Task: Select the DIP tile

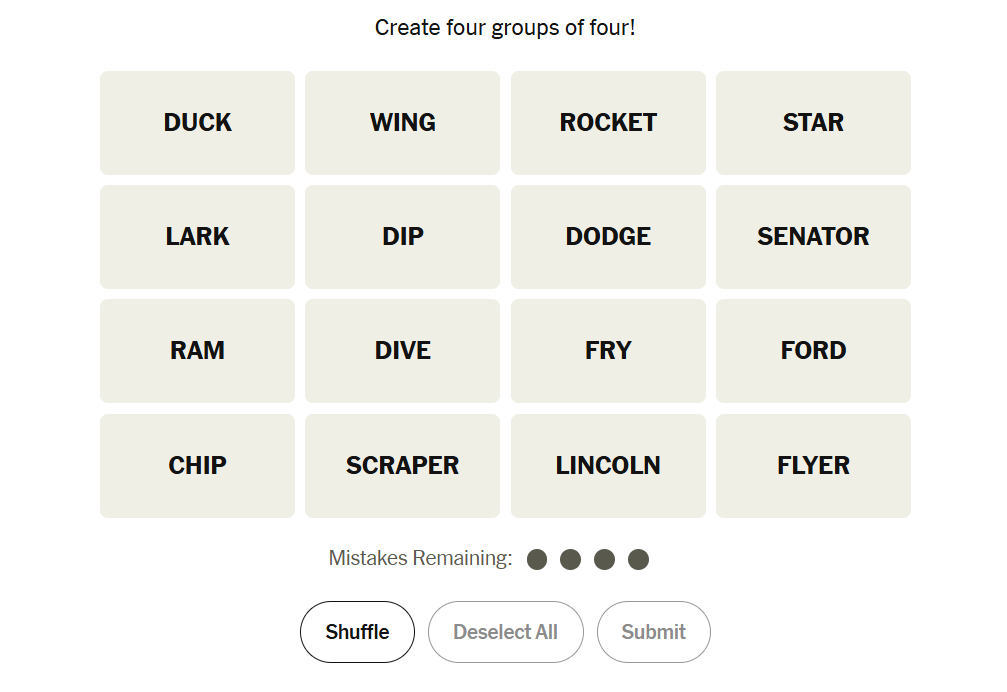Action: pyautogui.click(x=402, y=237)
